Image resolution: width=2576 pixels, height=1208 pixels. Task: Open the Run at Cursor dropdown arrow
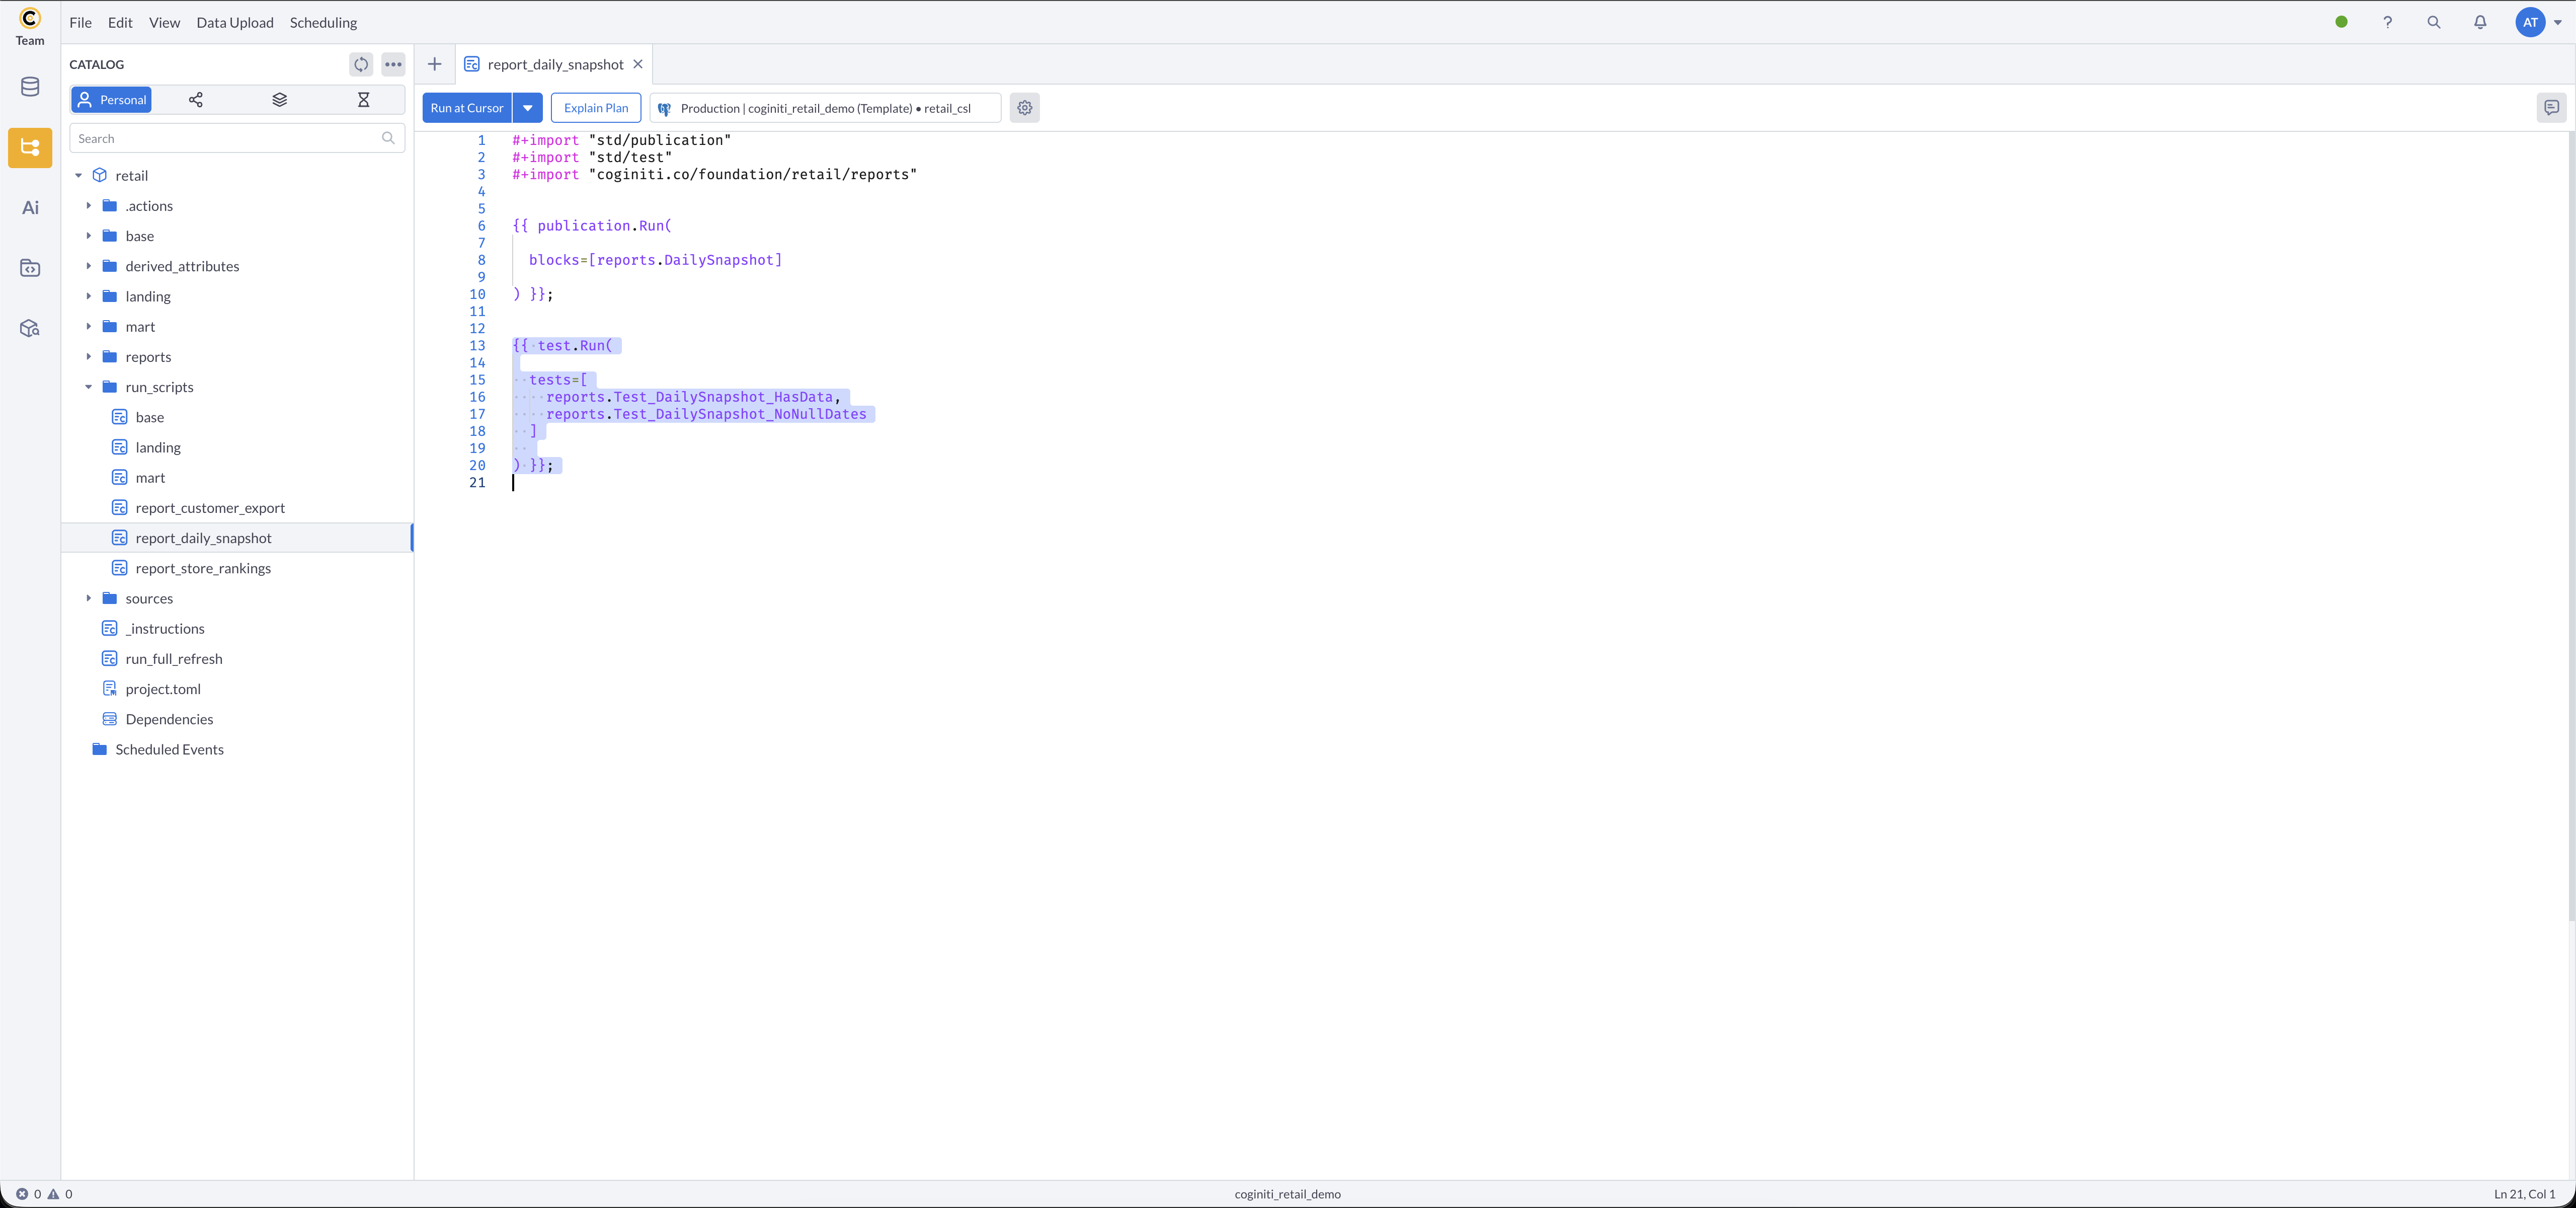tap(528, 107)
